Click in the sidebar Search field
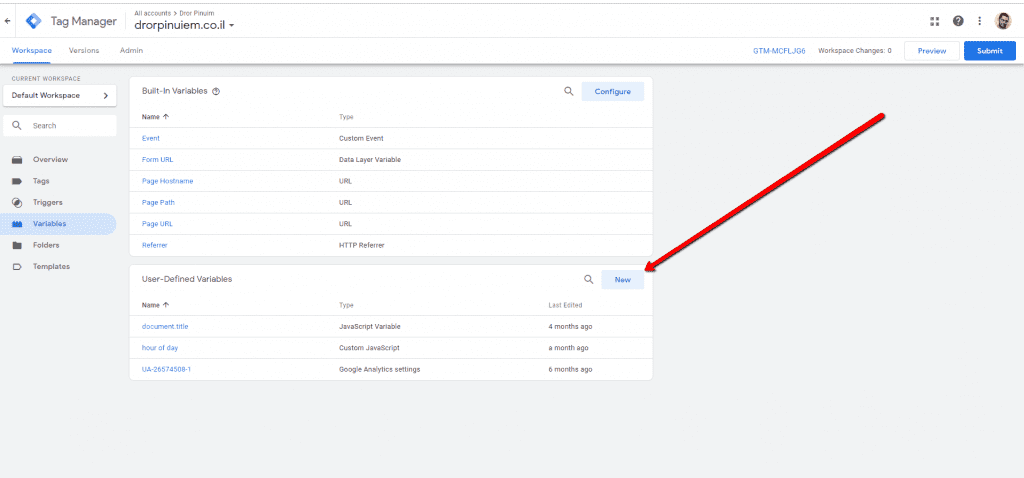1024x478 pixels. point(59,125)
